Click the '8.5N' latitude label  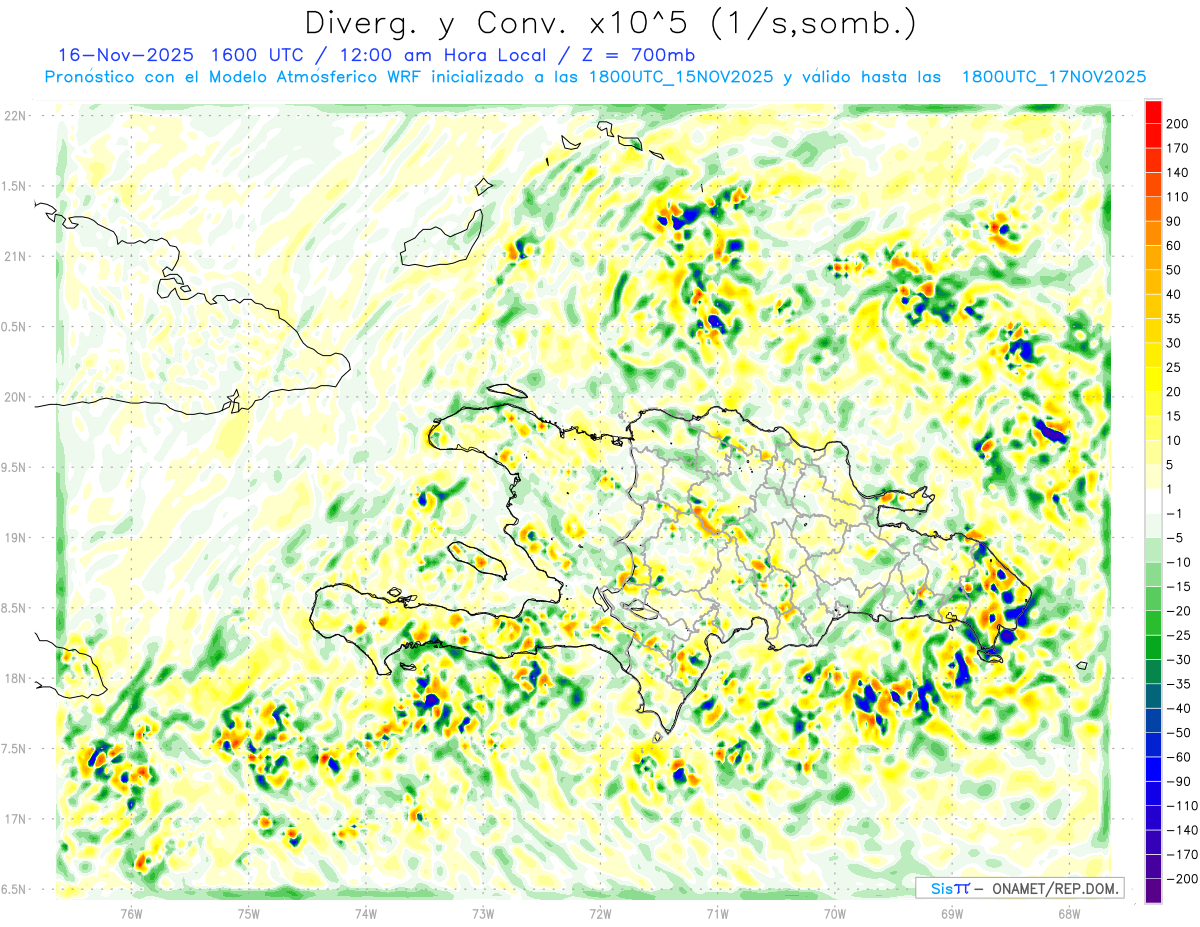pos(15,608)
